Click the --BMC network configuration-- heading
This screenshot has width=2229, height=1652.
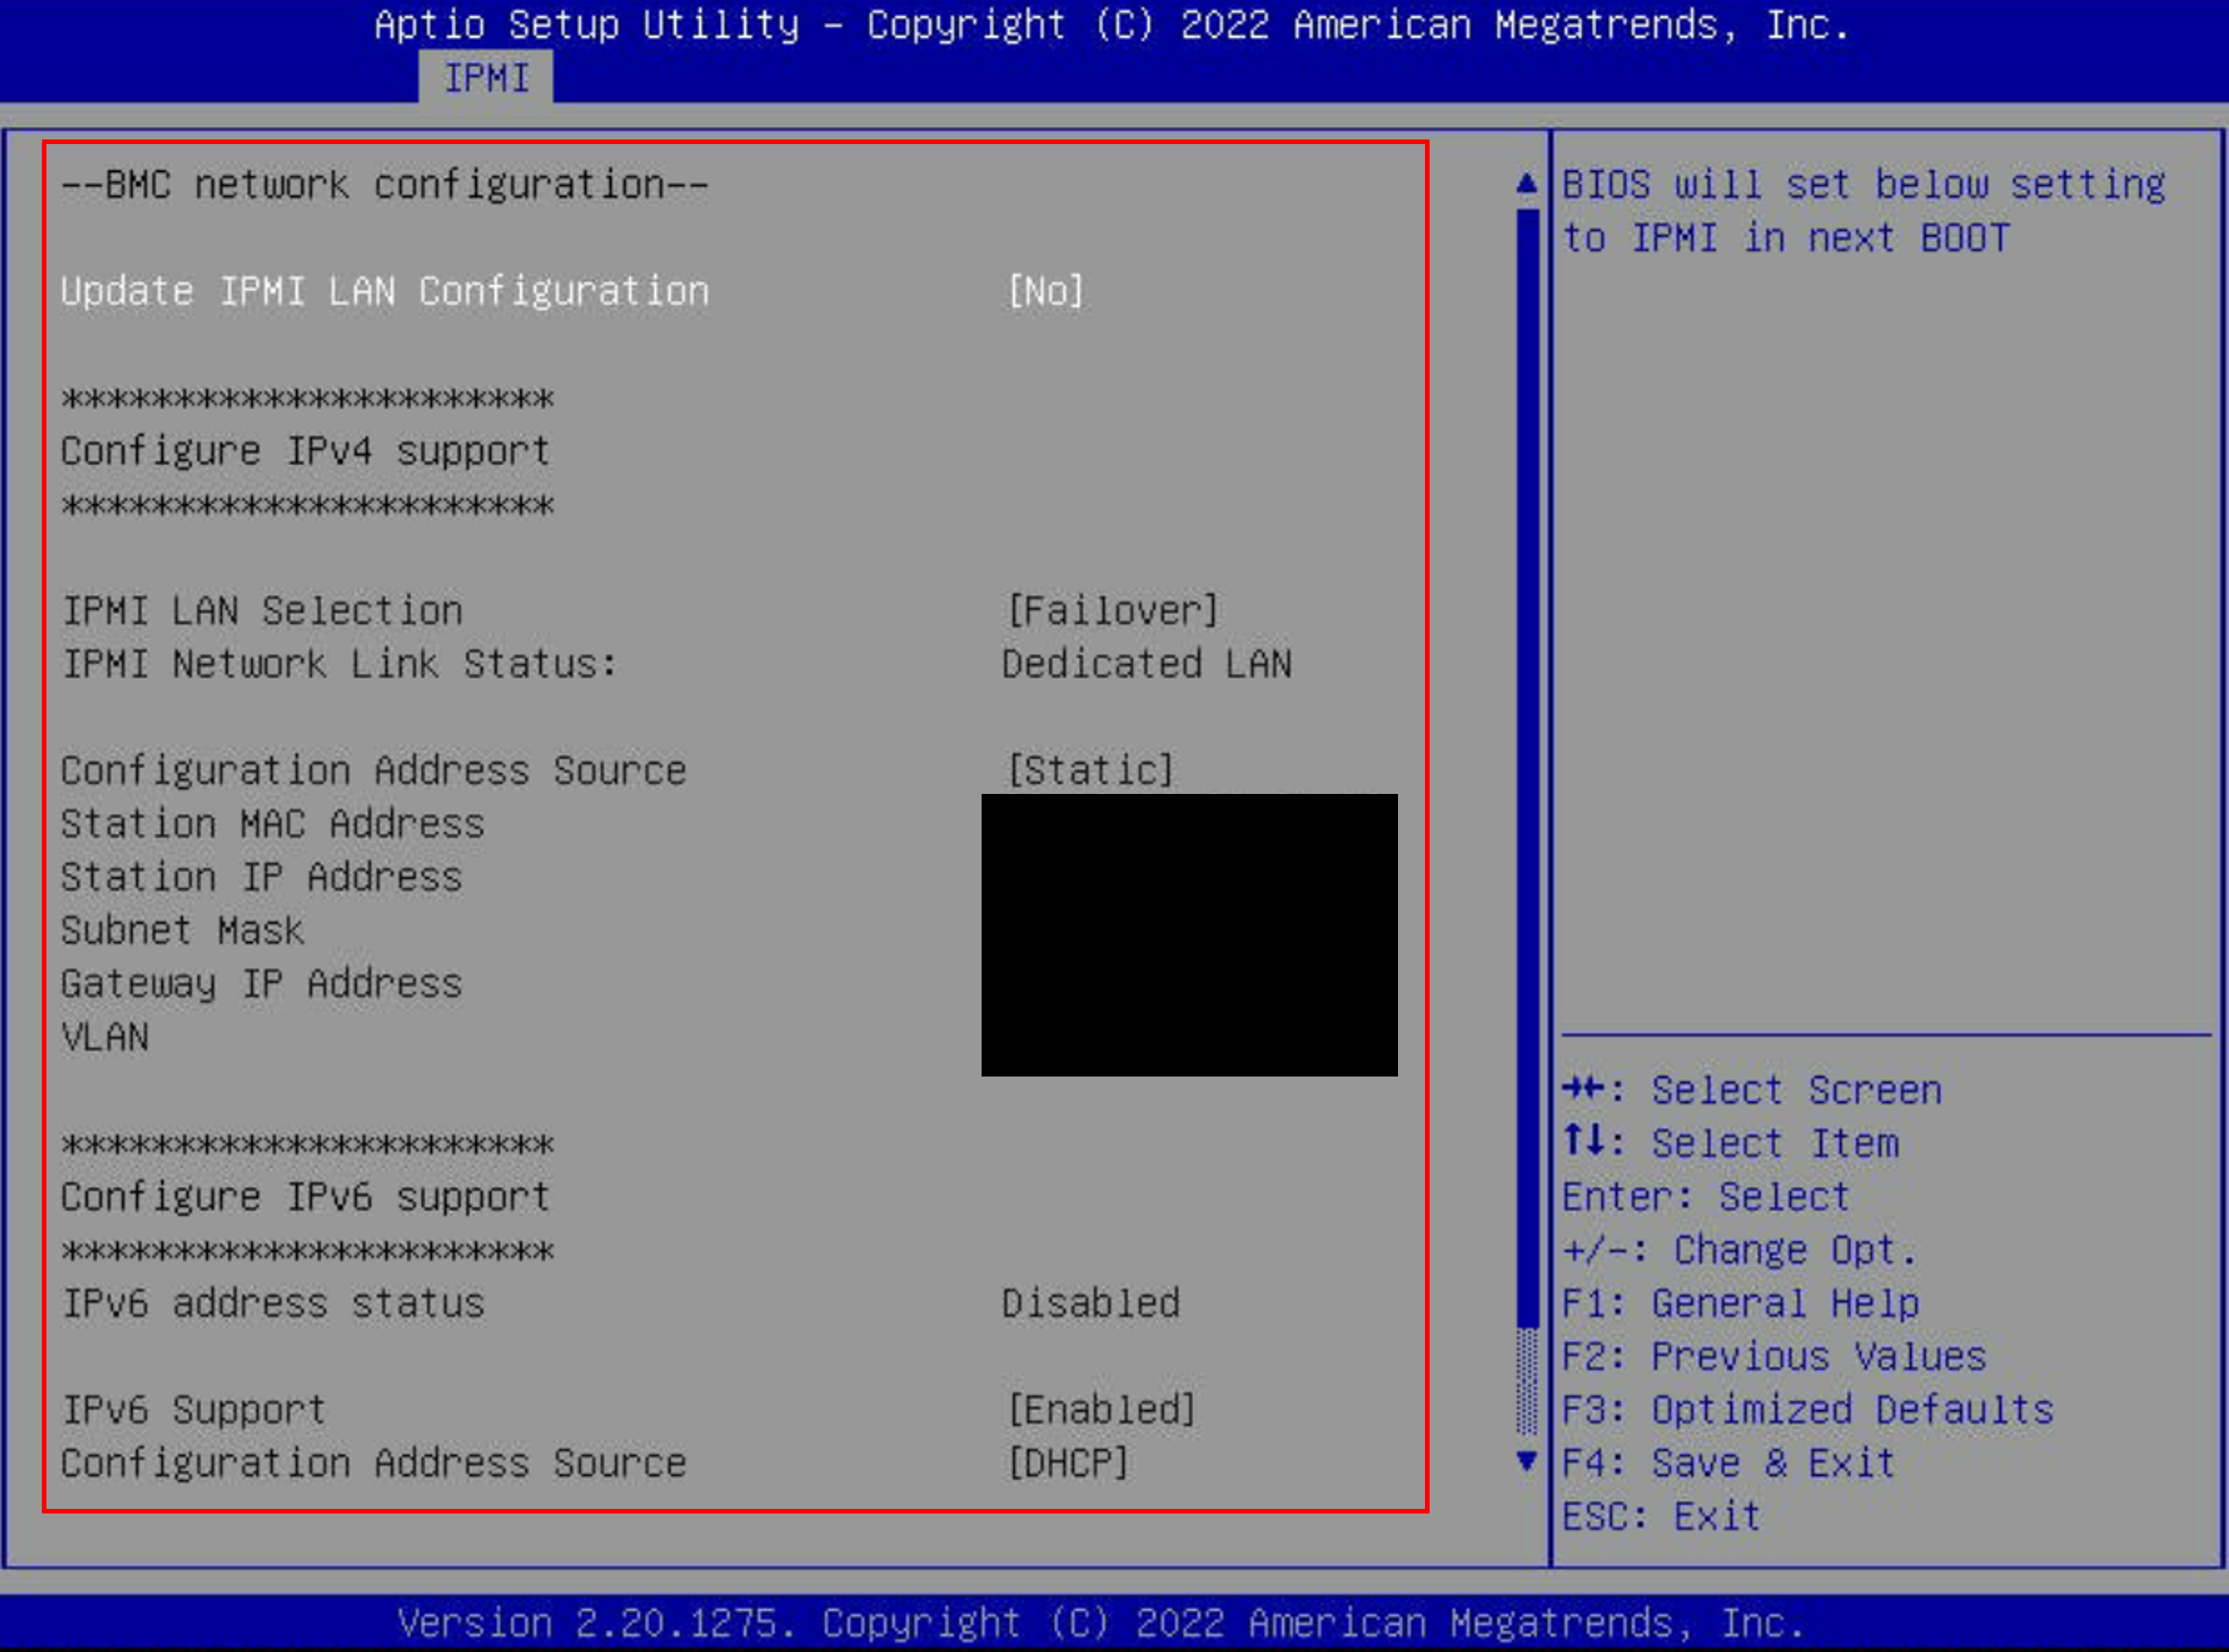pyautogui.click(x=385, y=185)
